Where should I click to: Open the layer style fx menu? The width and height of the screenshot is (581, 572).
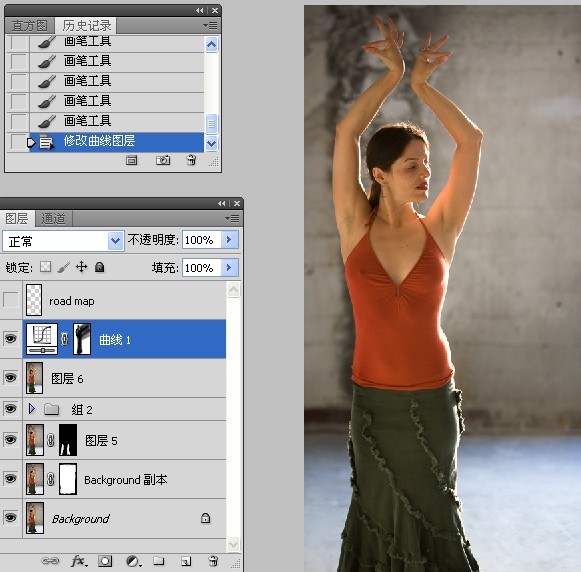79,561
